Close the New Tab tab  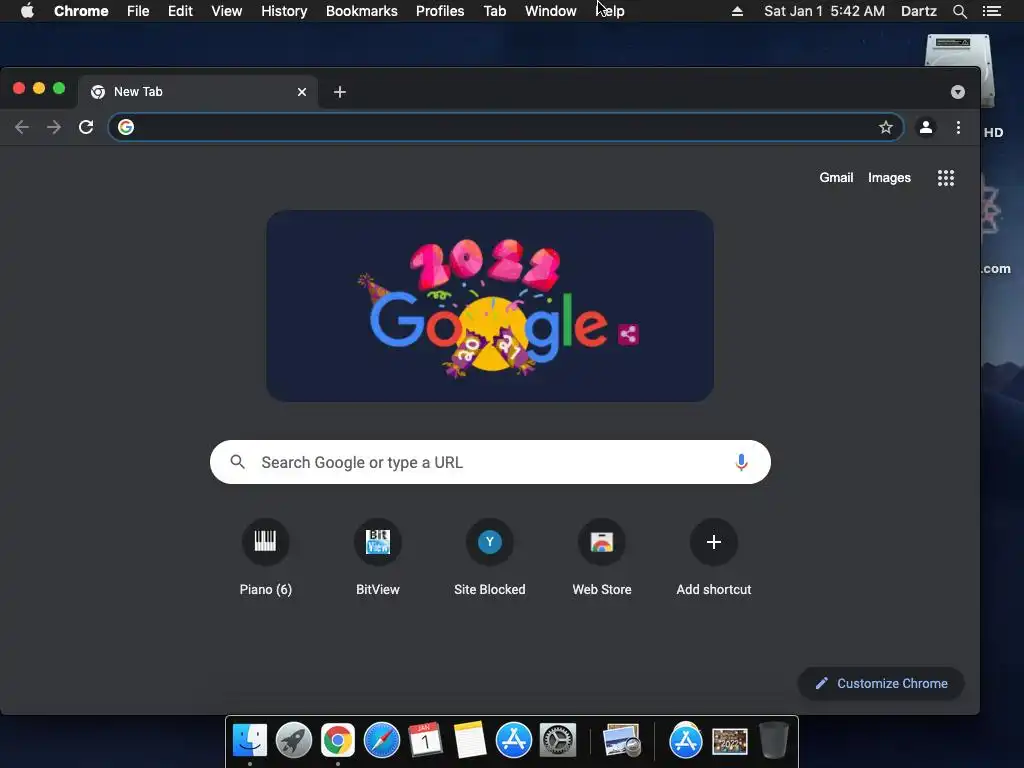(x=302, y=92)
